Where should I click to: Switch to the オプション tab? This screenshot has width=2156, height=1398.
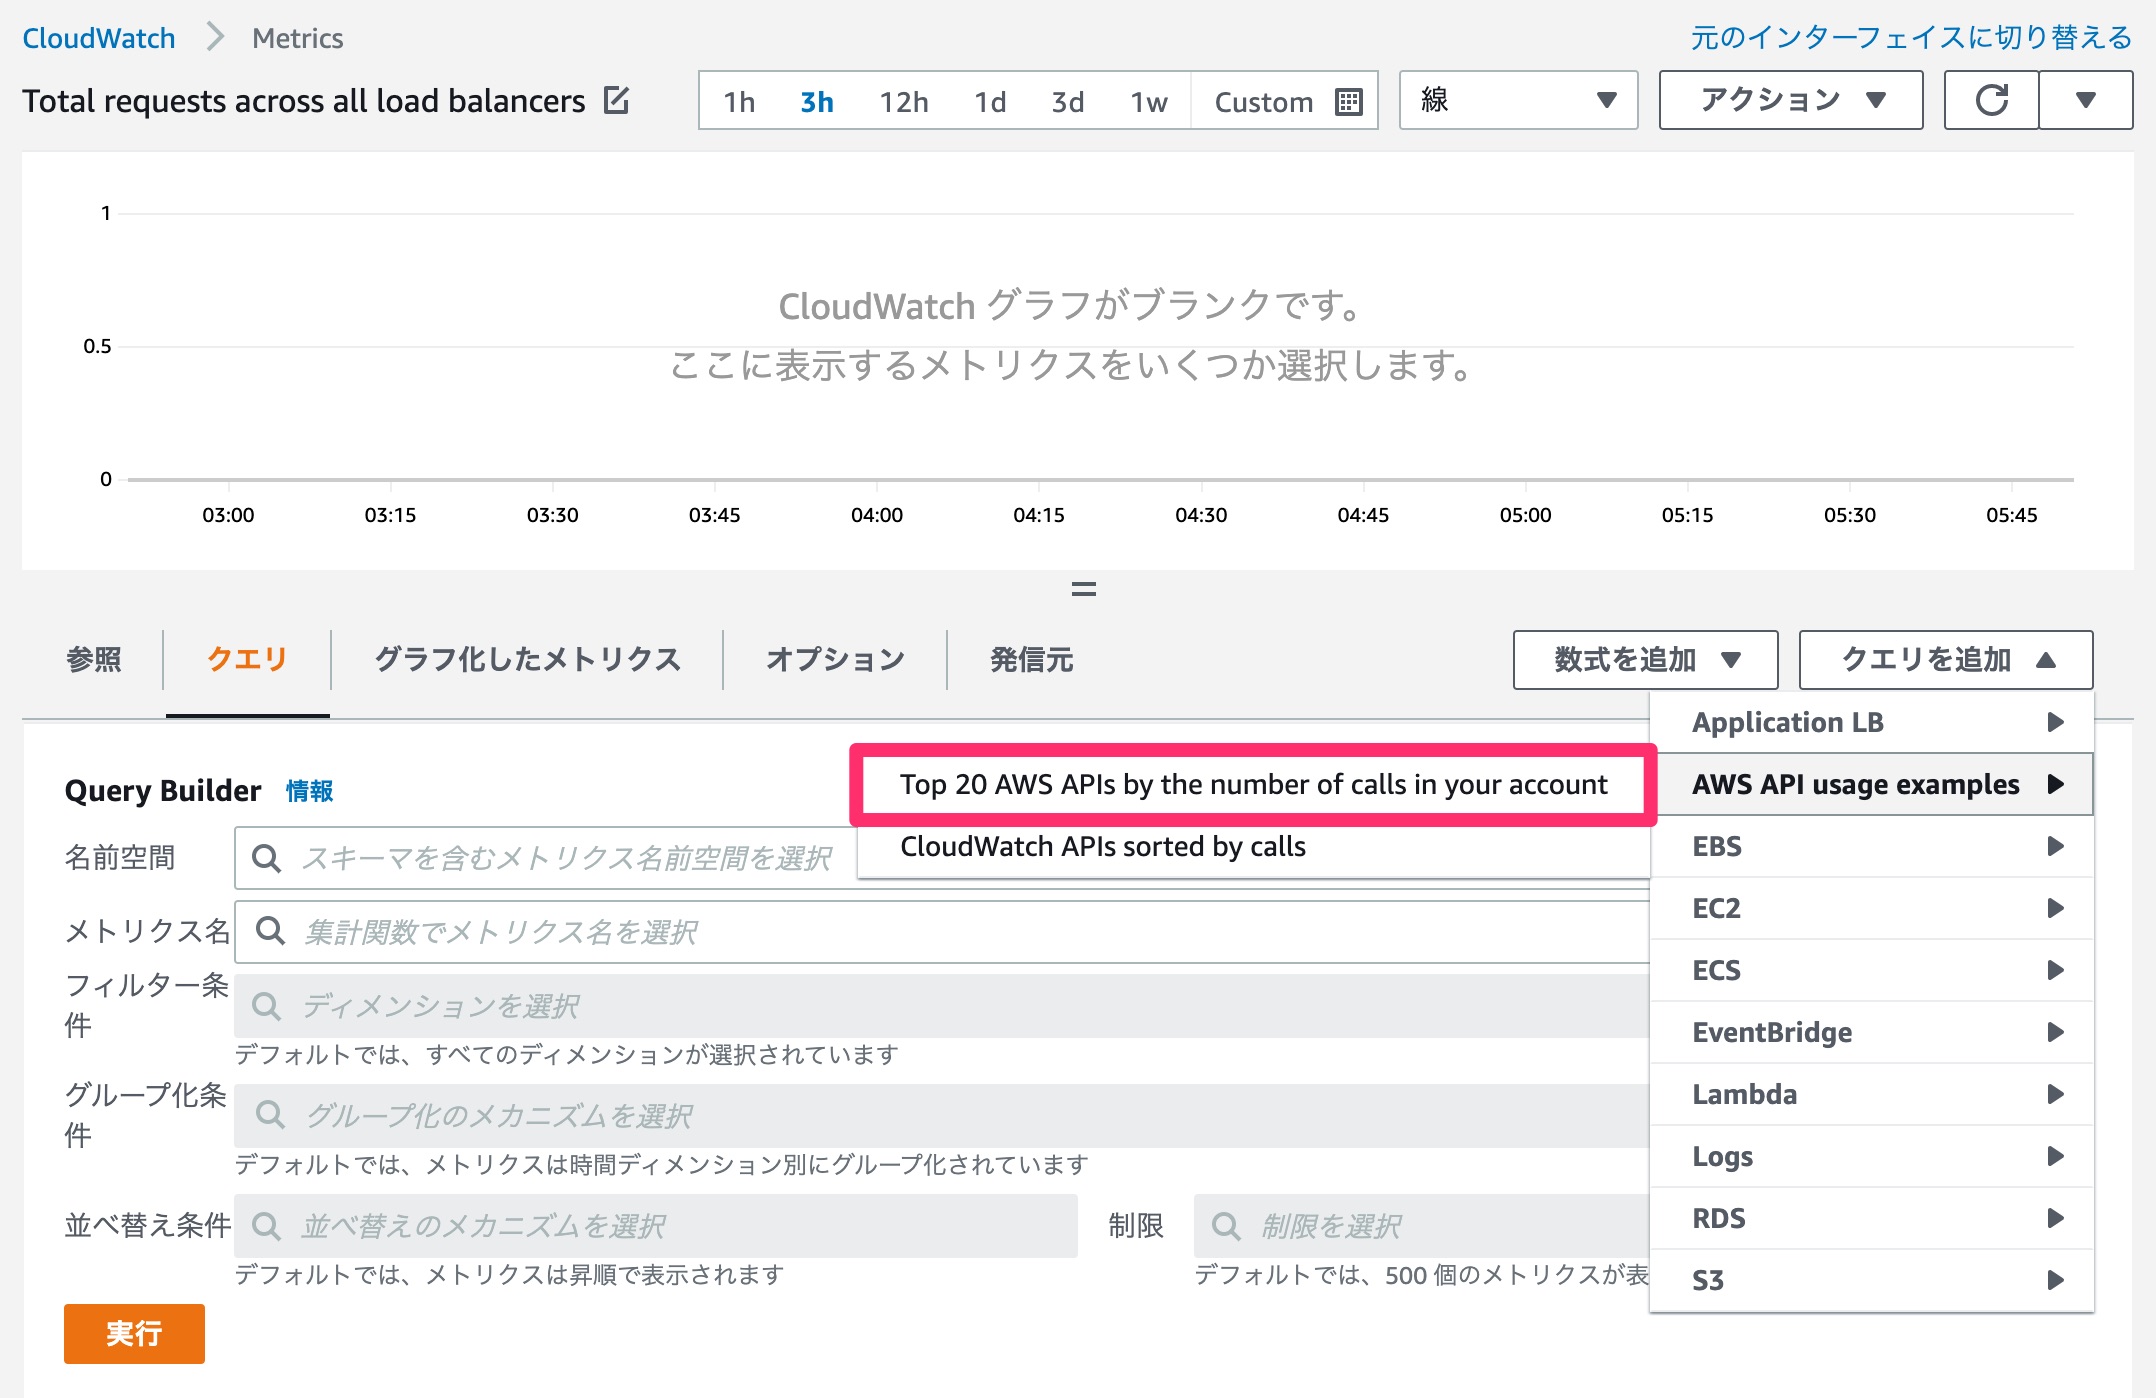(x=835, y=660)
